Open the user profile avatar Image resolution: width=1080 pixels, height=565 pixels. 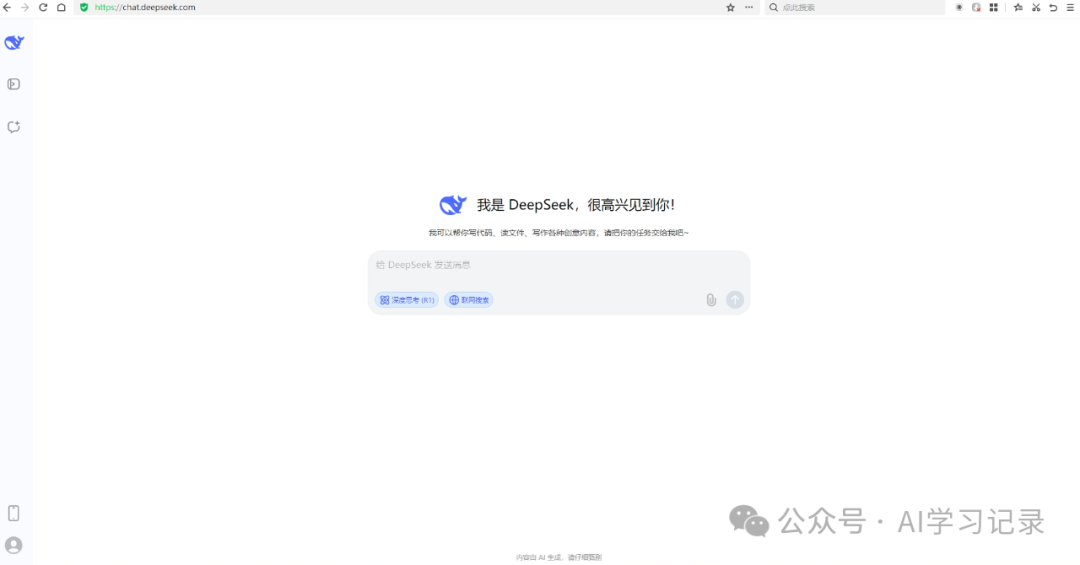coord(14,546)
